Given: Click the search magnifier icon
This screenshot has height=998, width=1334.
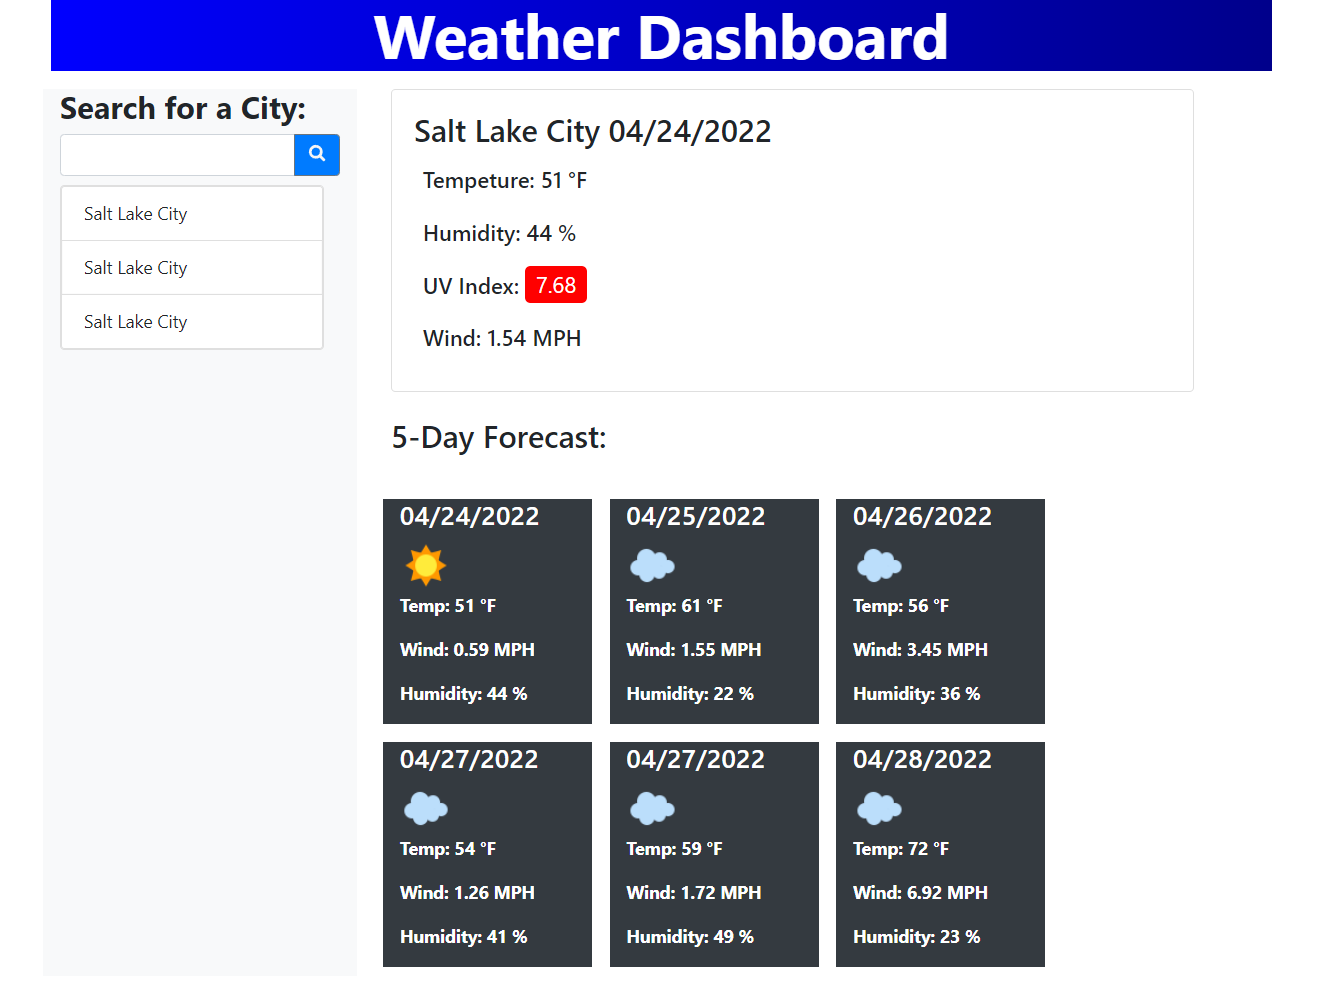Looking at the screenshot, I should pos(316,155).
